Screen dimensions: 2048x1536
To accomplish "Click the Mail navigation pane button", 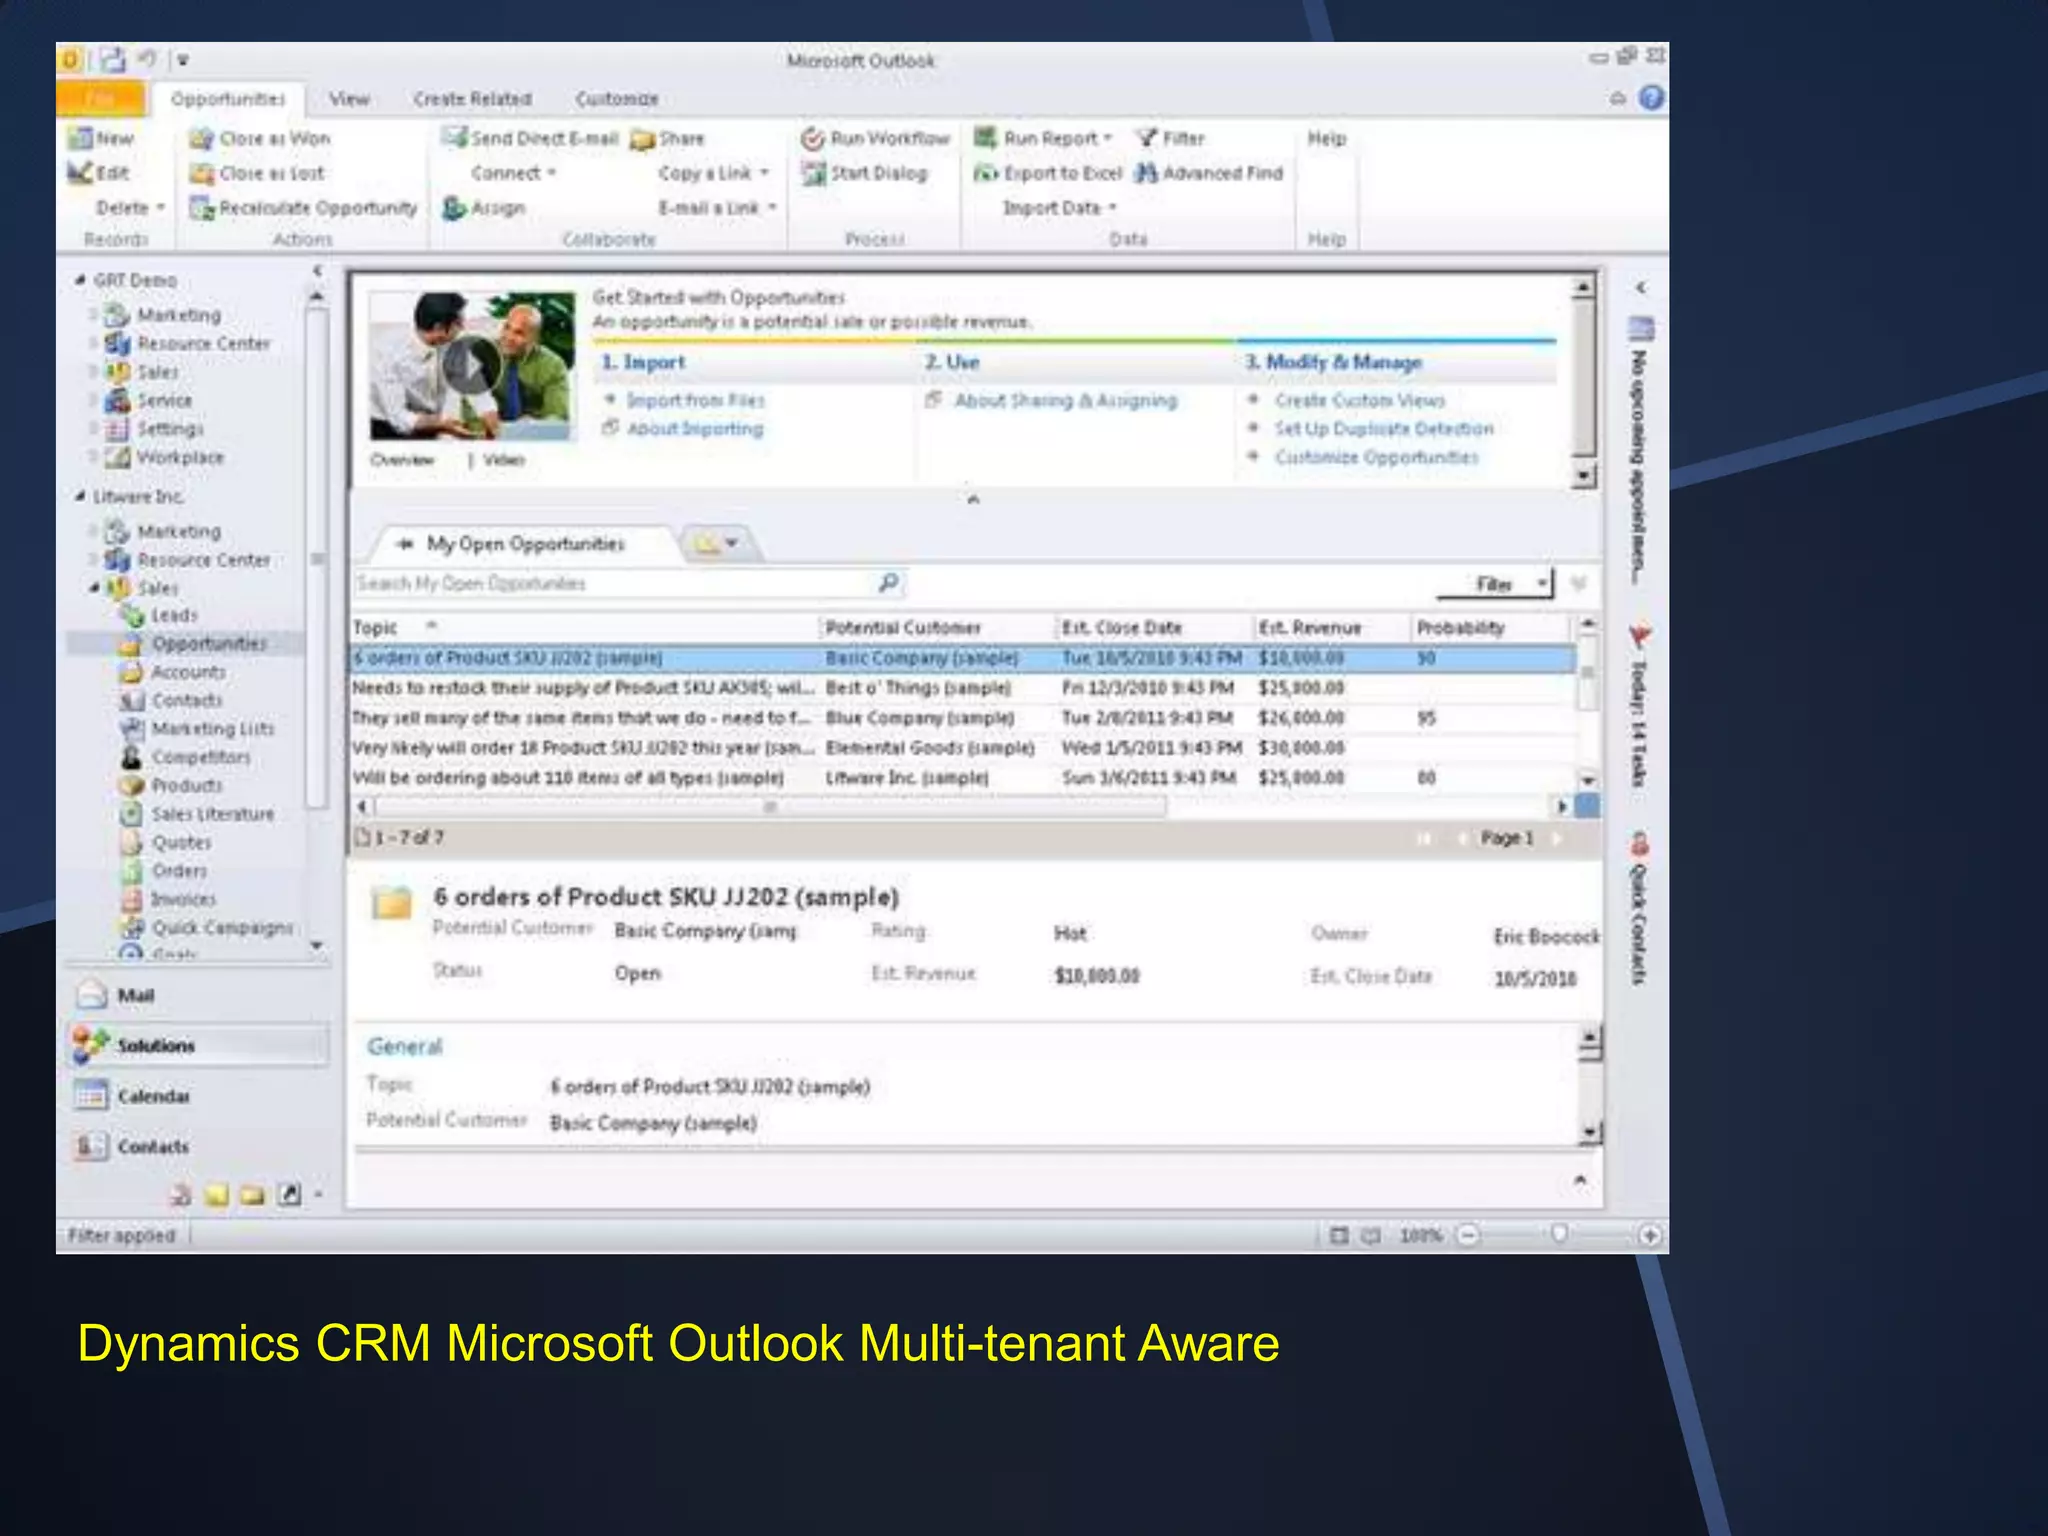I will coord(198,995).
